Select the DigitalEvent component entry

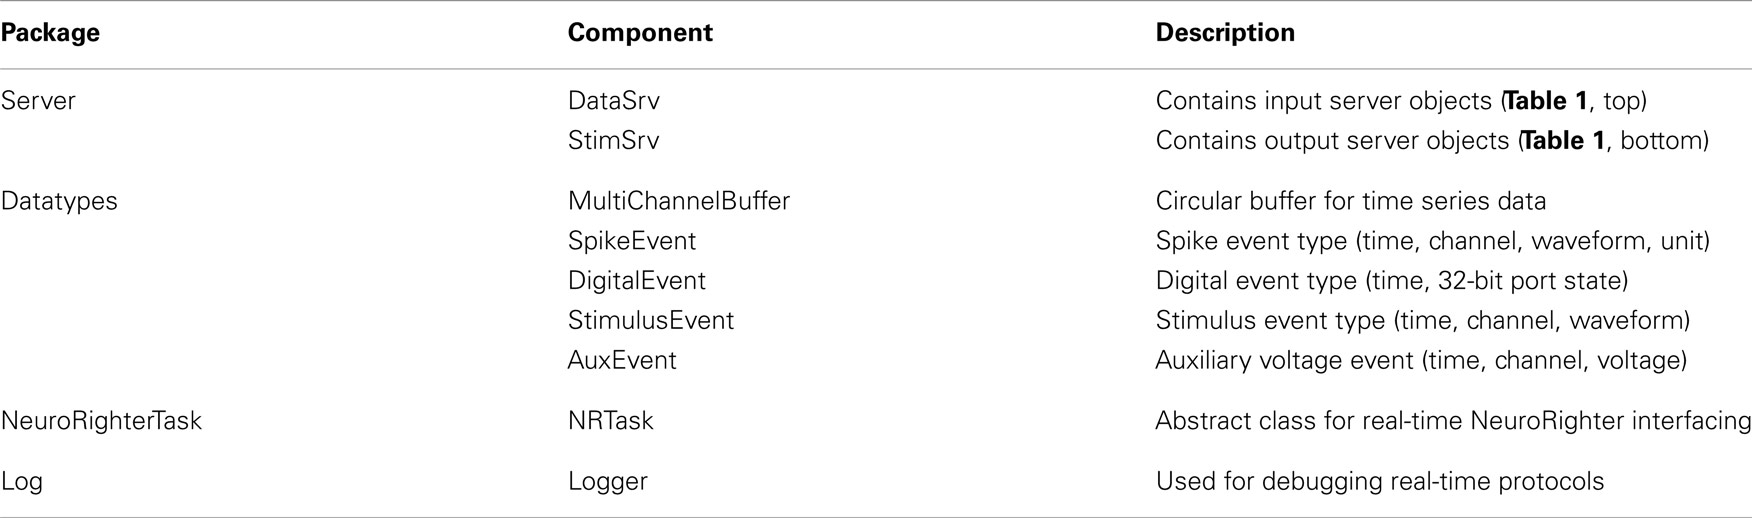click(637, 281)
